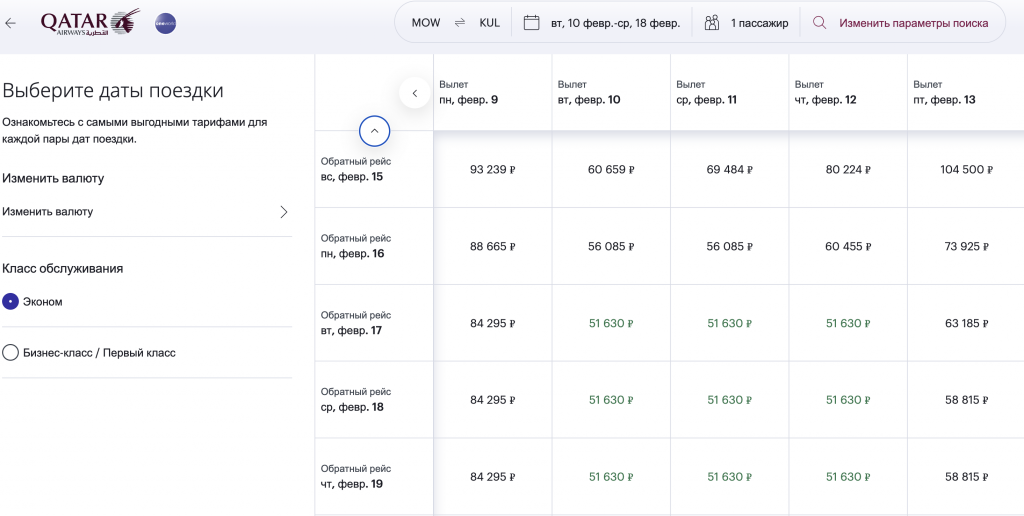Choose 60 659 ₽ fare for Feb 10–15
Image resolution: width=1024 pixels, height=516 pixels.
[611, 170]
